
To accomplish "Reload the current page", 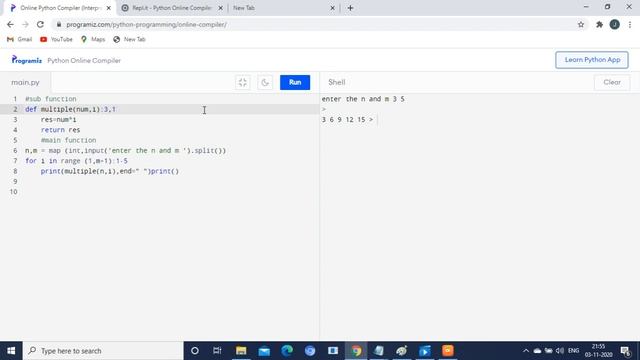I will (40, 24).
